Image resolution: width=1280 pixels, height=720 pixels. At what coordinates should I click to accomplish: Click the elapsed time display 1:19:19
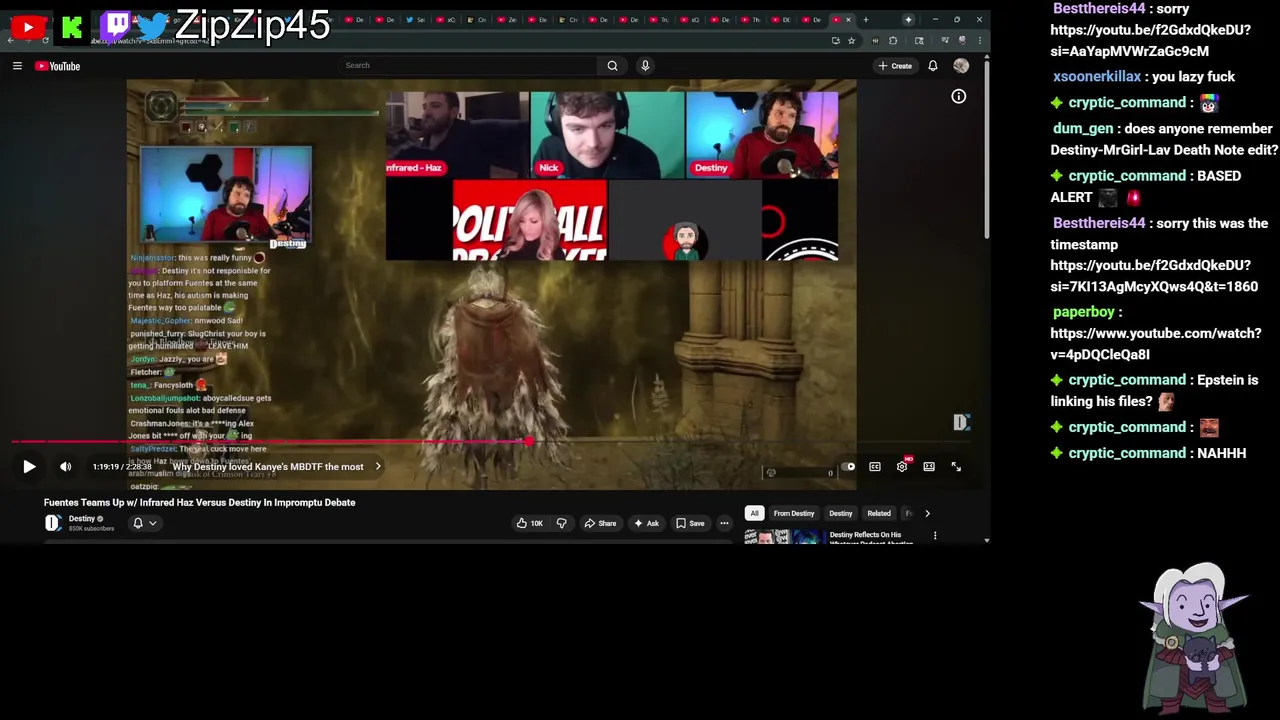click(107, 466)
